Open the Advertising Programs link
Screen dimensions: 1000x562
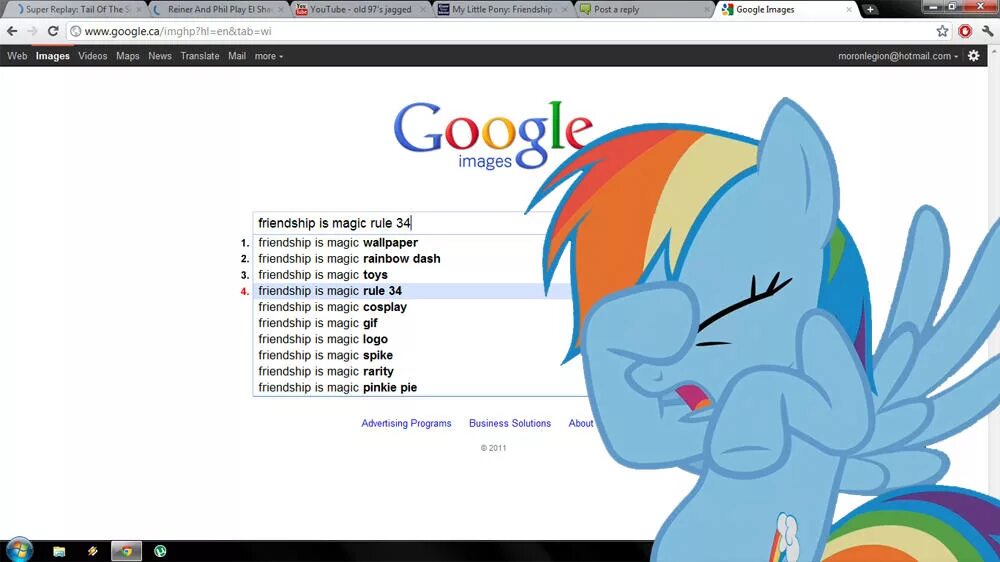(x=406, y=423)
